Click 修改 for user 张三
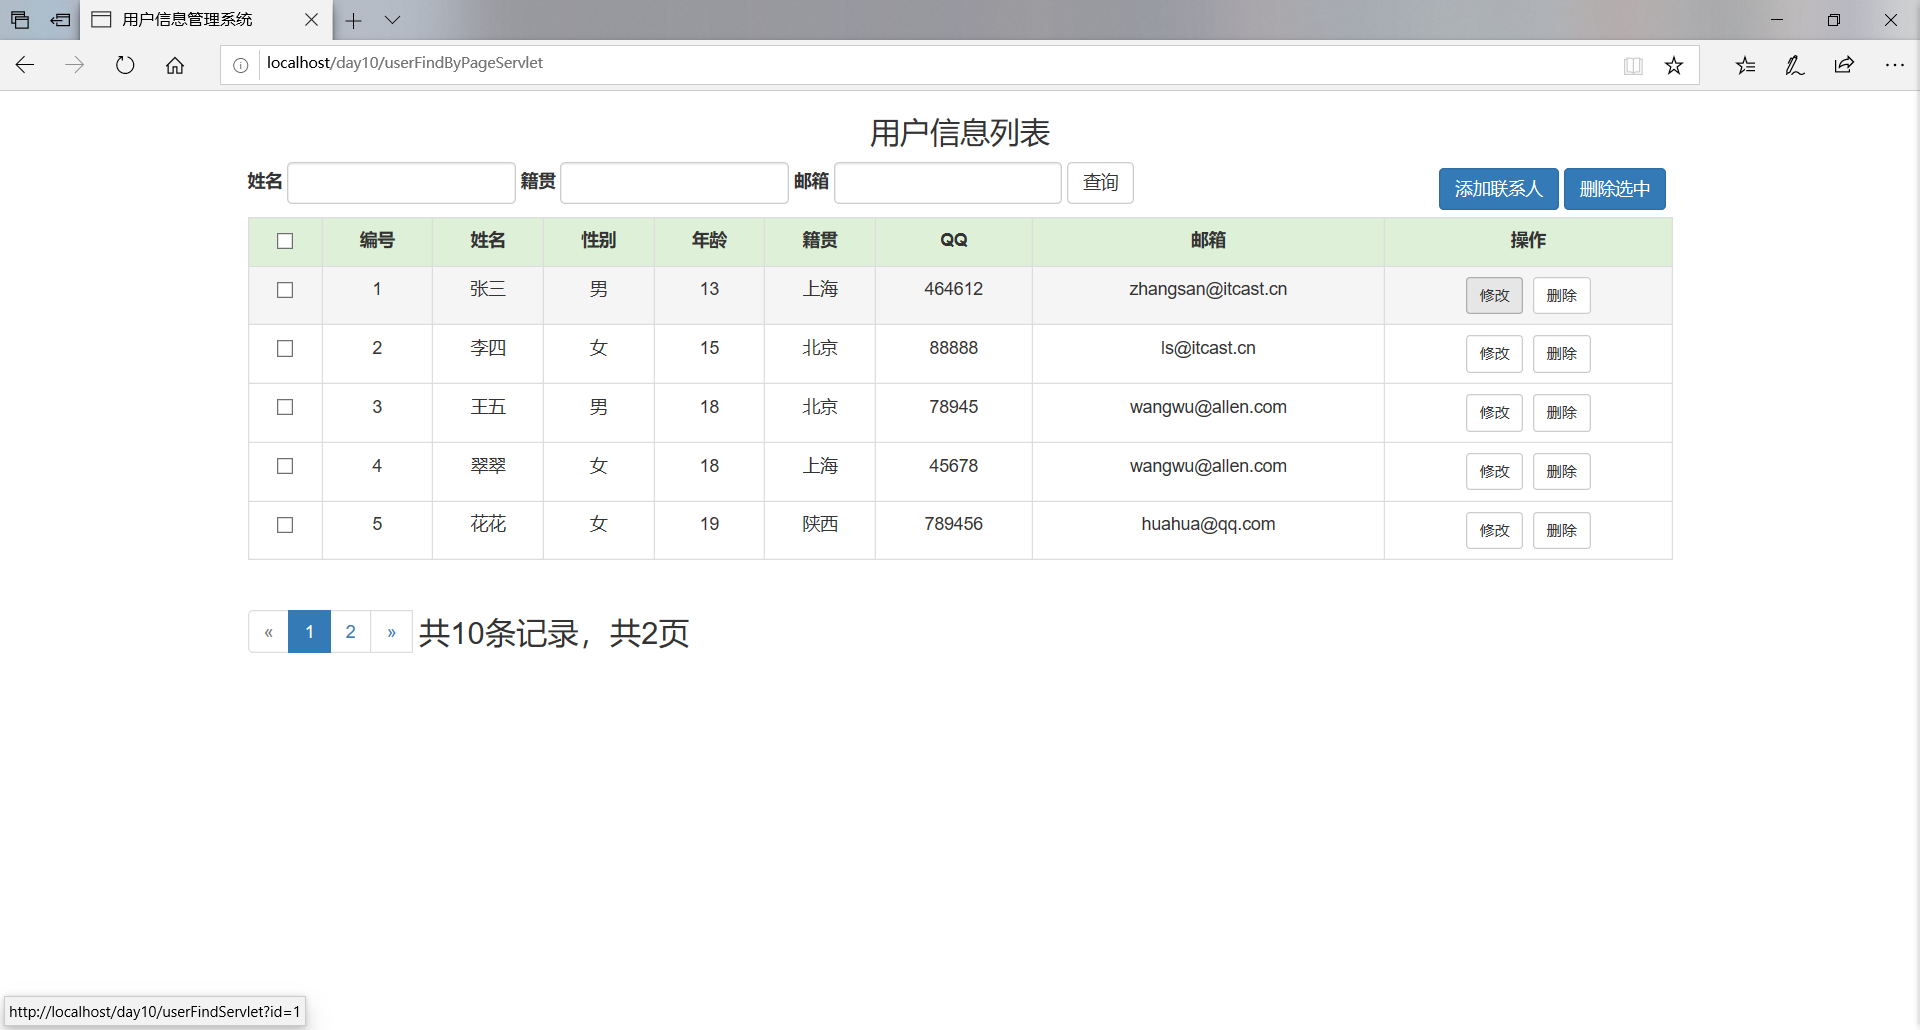The width and height of the screenshot is (1920, 1030). [1494, 295]
